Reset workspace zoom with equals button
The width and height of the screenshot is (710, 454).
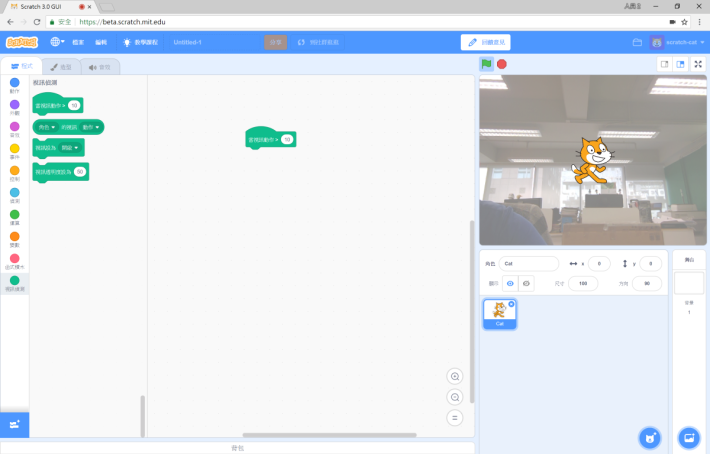(x=455, y=418)
